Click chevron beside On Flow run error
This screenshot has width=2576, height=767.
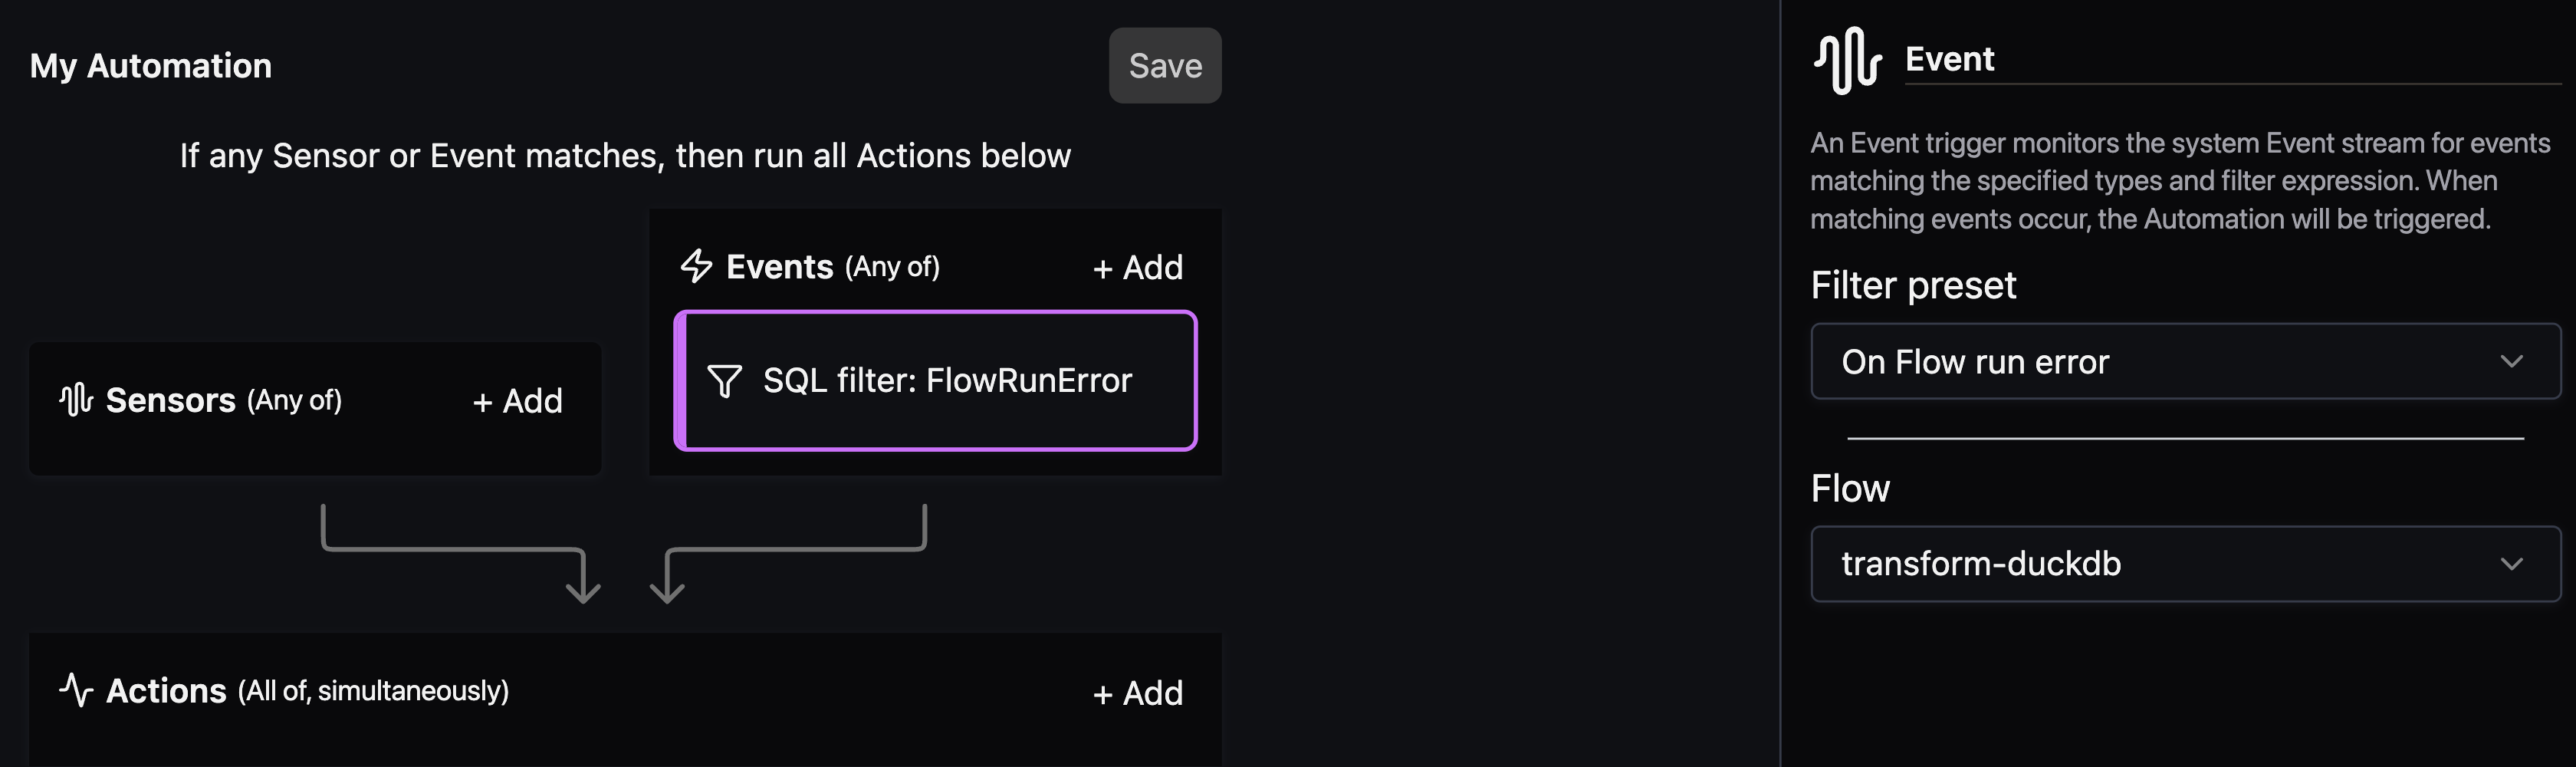tap(2511, 361)
